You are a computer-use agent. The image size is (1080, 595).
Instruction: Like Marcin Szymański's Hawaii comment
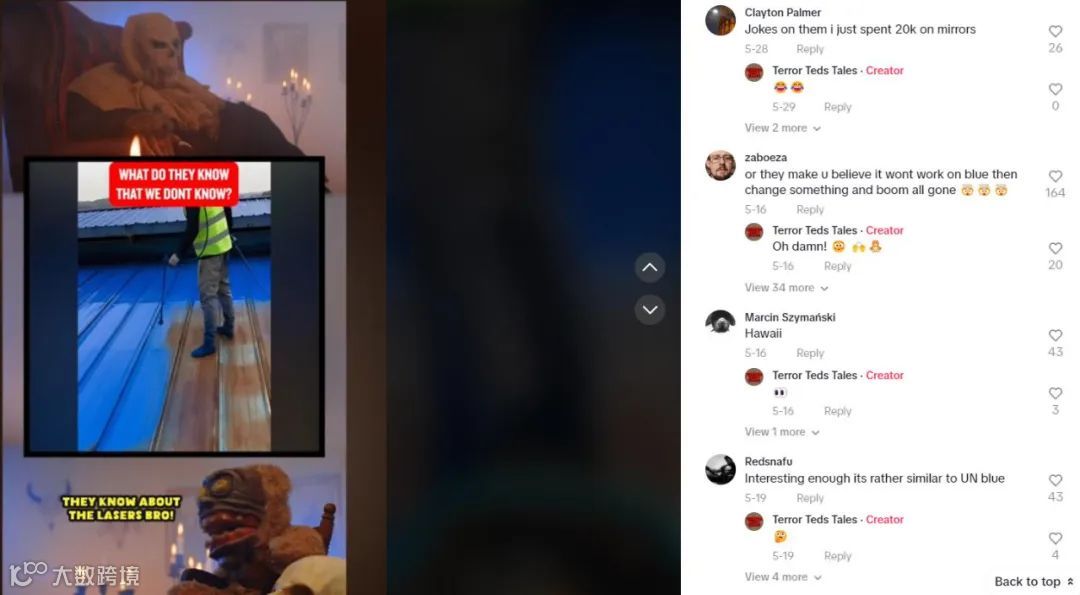(x=1055, y=335)
